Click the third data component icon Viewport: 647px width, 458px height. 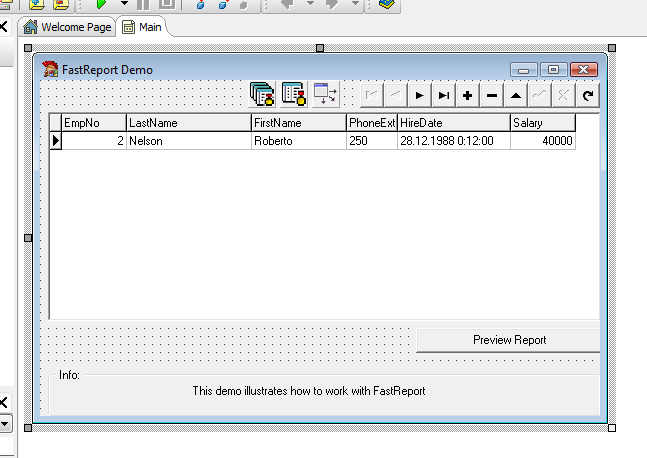tap(326, 94)
